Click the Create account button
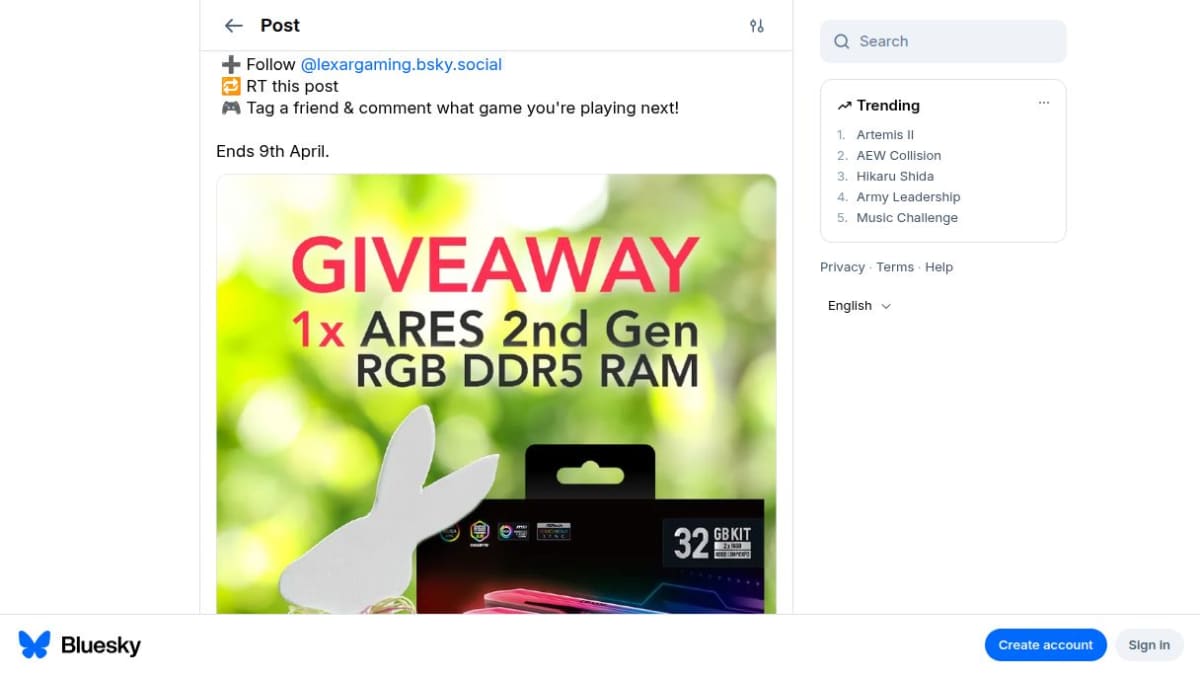The width and height of the screenshot is (1200, 675). tap(1045, 645)
